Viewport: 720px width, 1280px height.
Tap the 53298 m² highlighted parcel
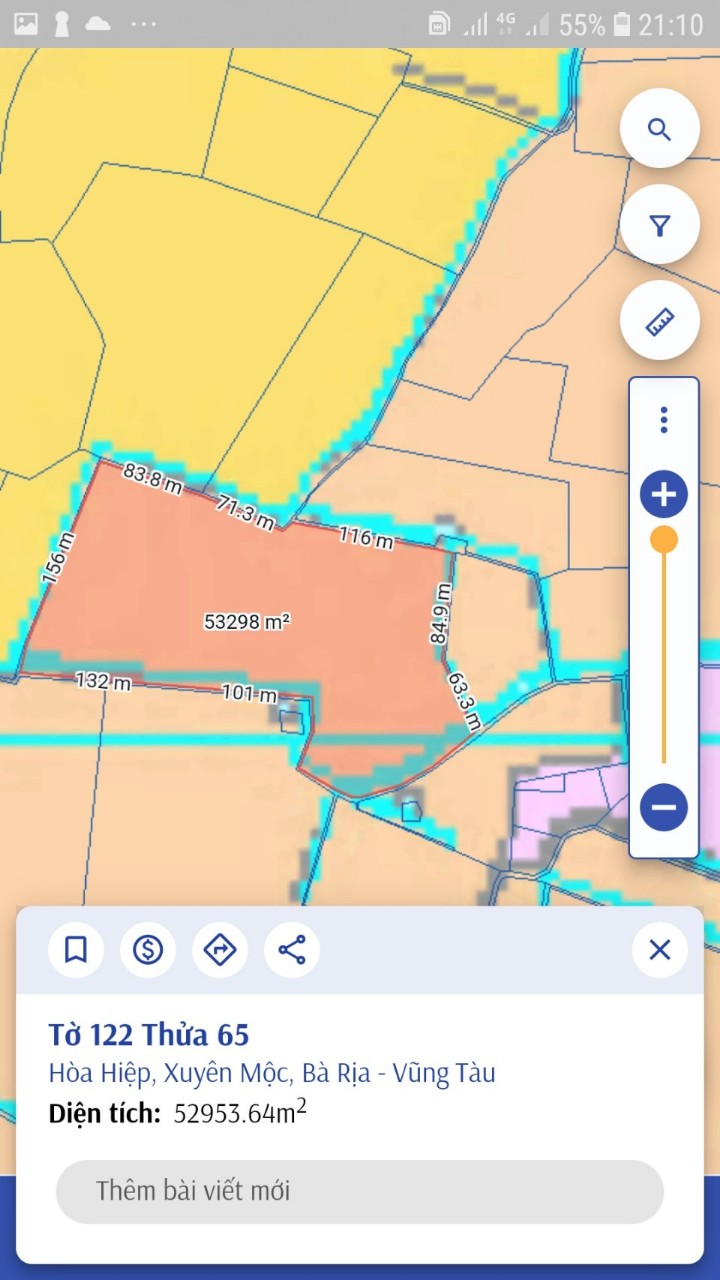coord(247,621)
